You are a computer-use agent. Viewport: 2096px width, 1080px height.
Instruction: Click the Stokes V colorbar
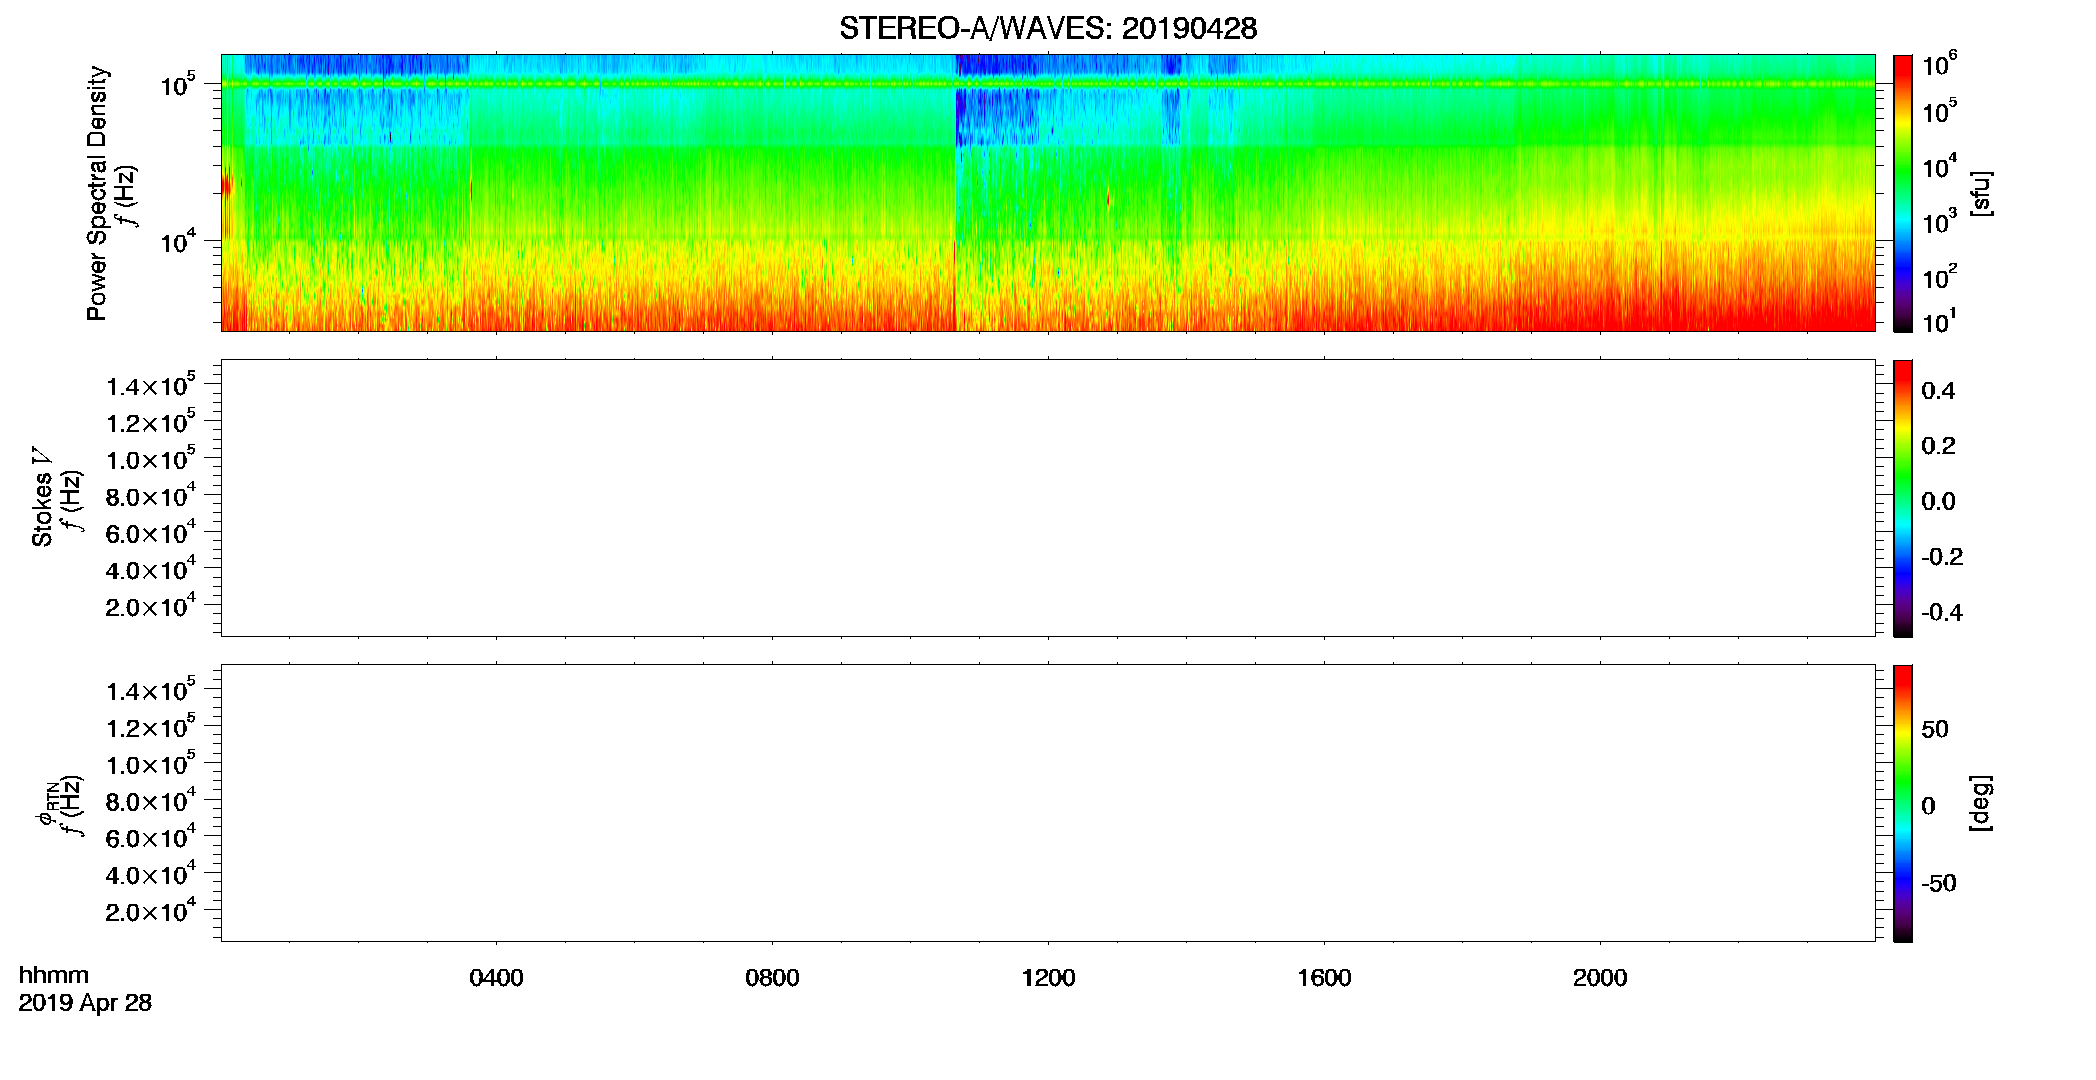pyautogui.click(x=1903, y=498)
